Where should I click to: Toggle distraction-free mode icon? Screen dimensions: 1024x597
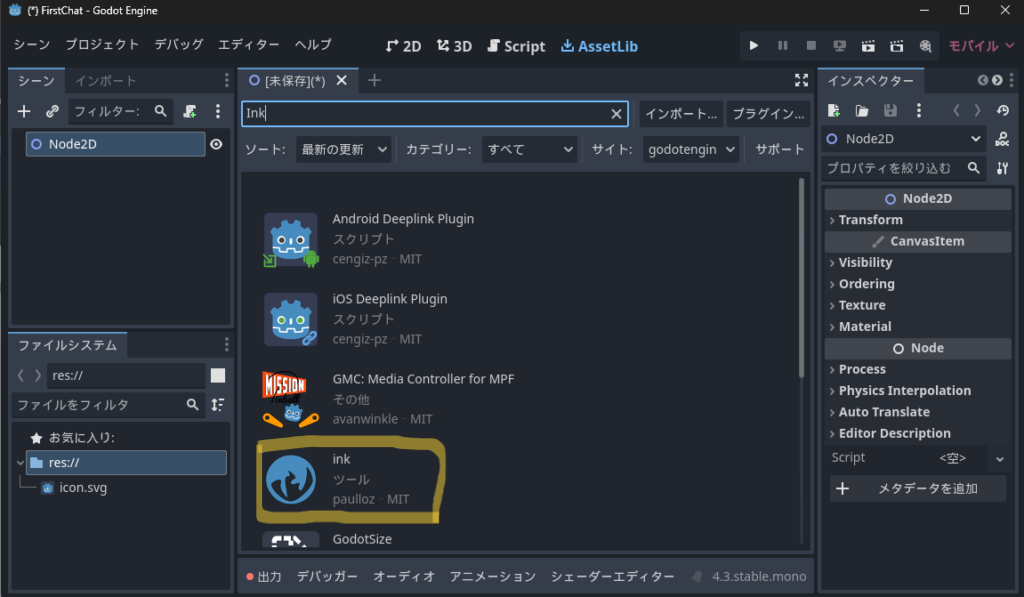point(801,80)
